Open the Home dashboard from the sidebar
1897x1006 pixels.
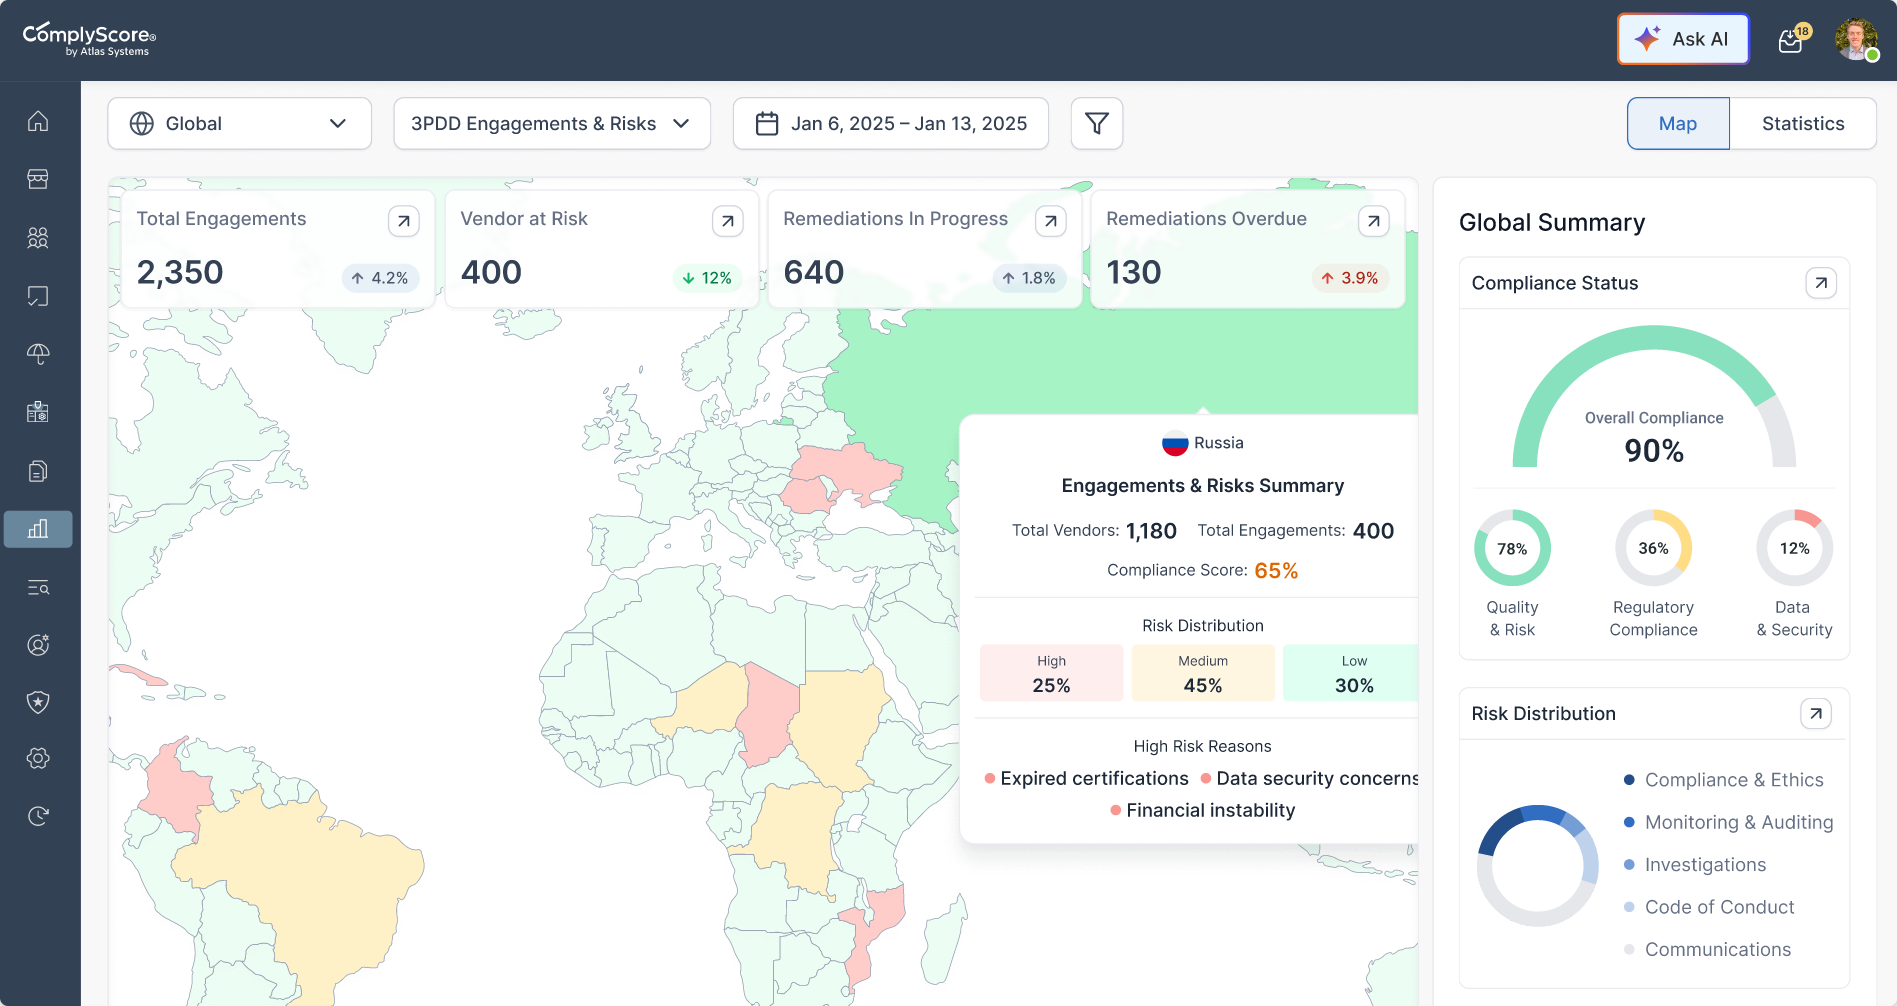(x=38, y=120)
